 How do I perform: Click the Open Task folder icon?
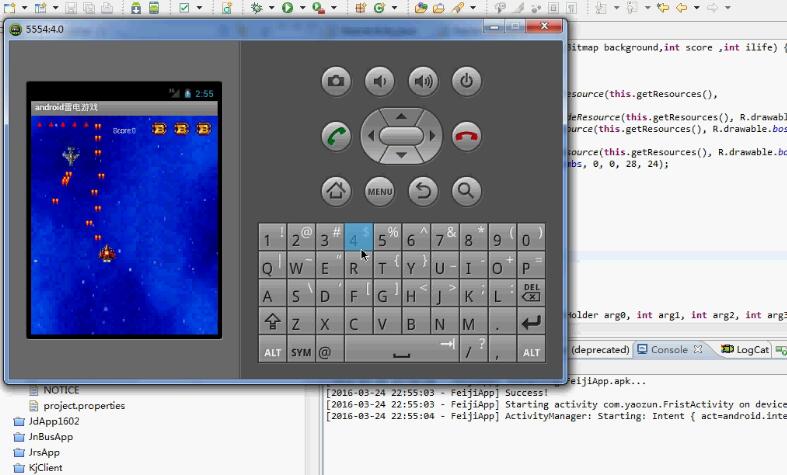click(x=439, y=8)
